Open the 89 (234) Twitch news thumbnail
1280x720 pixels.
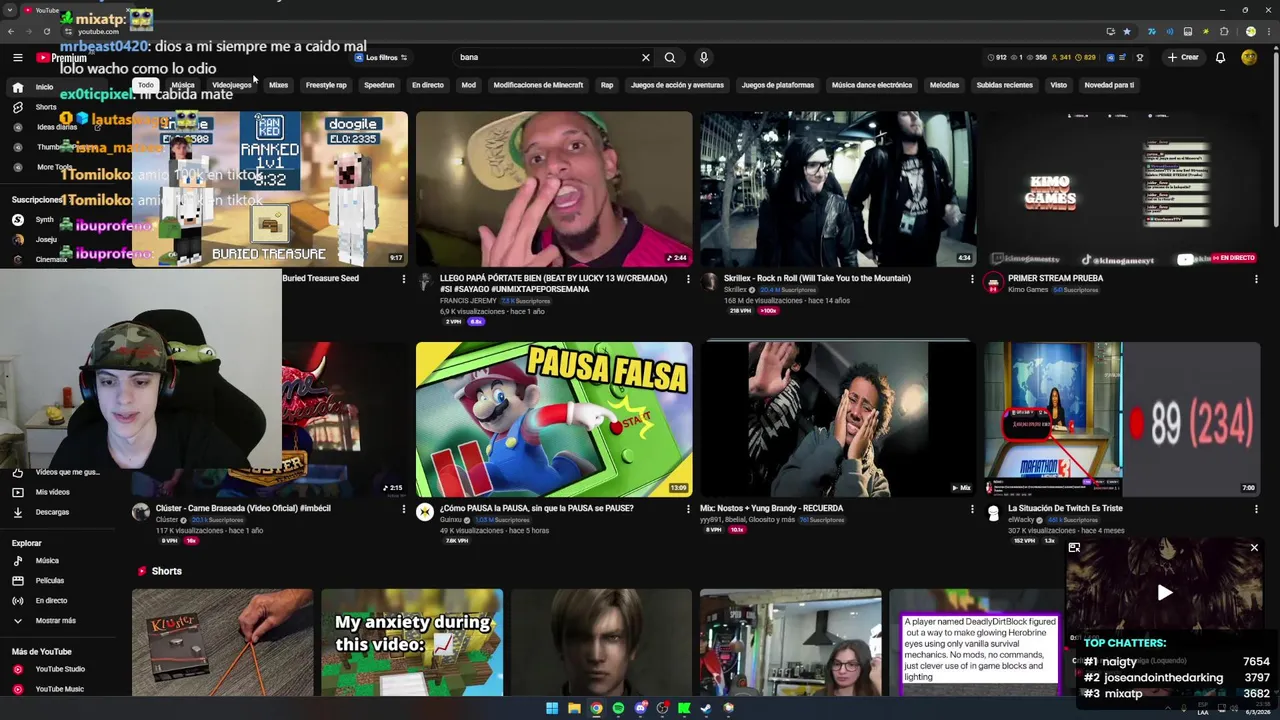(1122, 419)
